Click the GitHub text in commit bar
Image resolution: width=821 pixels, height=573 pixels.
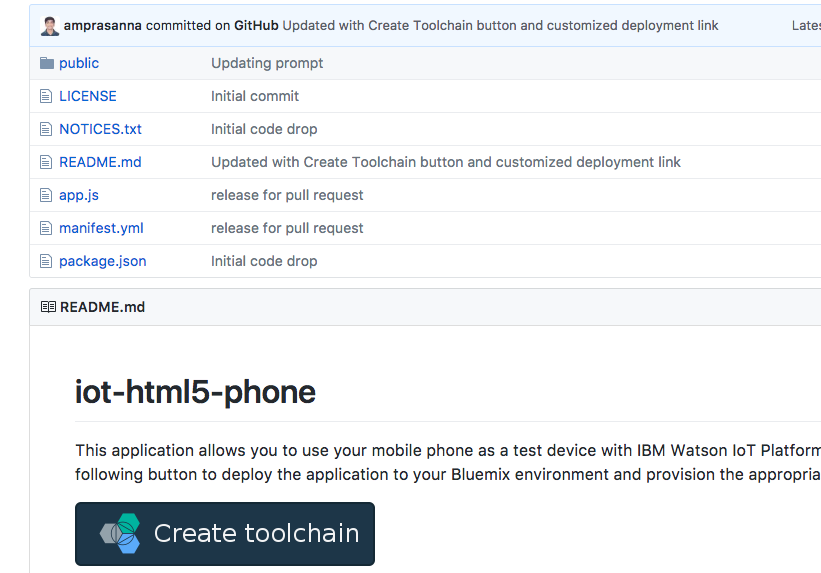coord(256,26)
